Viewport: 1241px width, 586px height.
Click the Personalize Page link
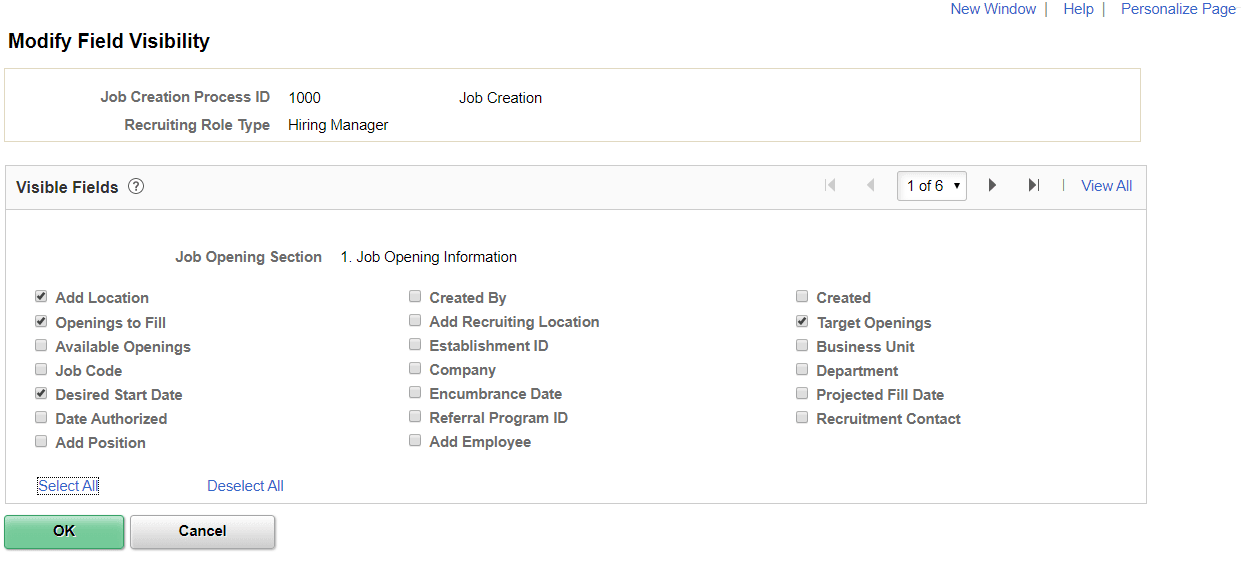[x=1177, y=9]
